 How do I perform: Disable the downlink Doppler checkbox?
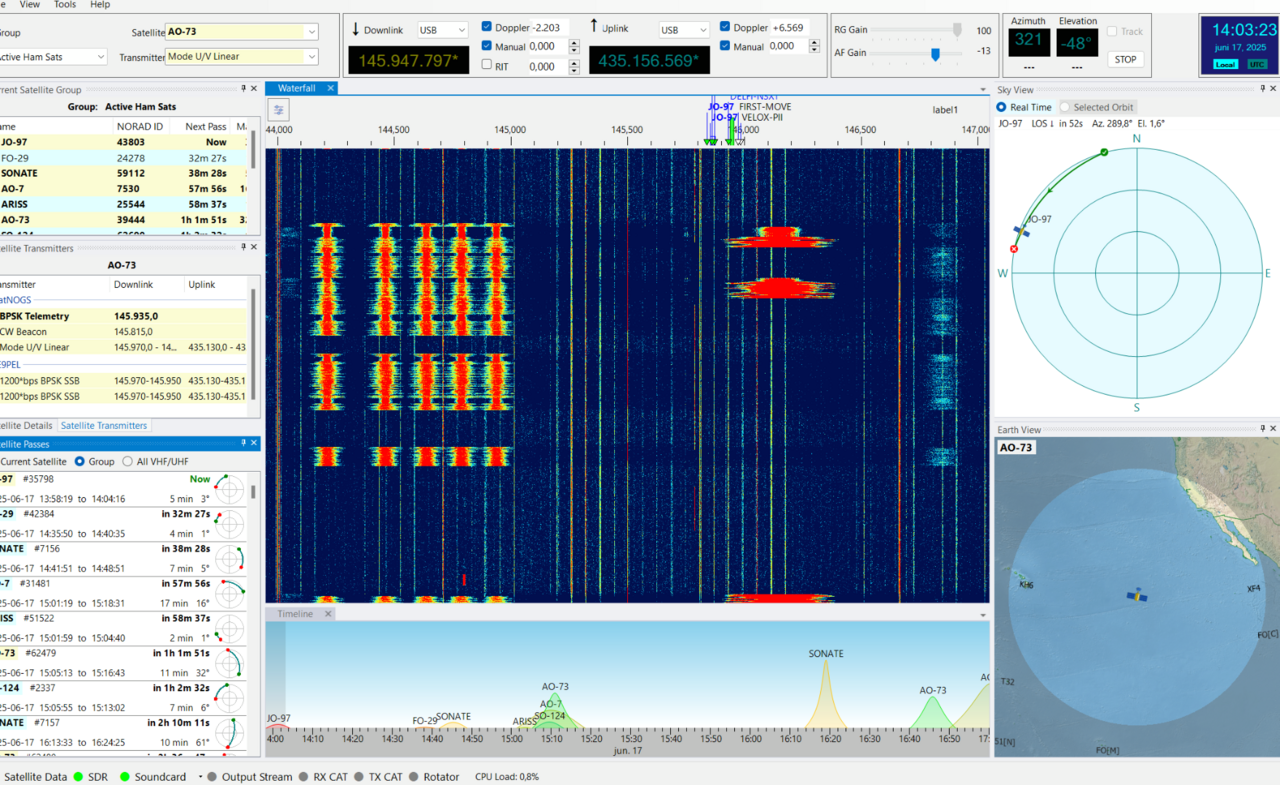tap(487, 27)
